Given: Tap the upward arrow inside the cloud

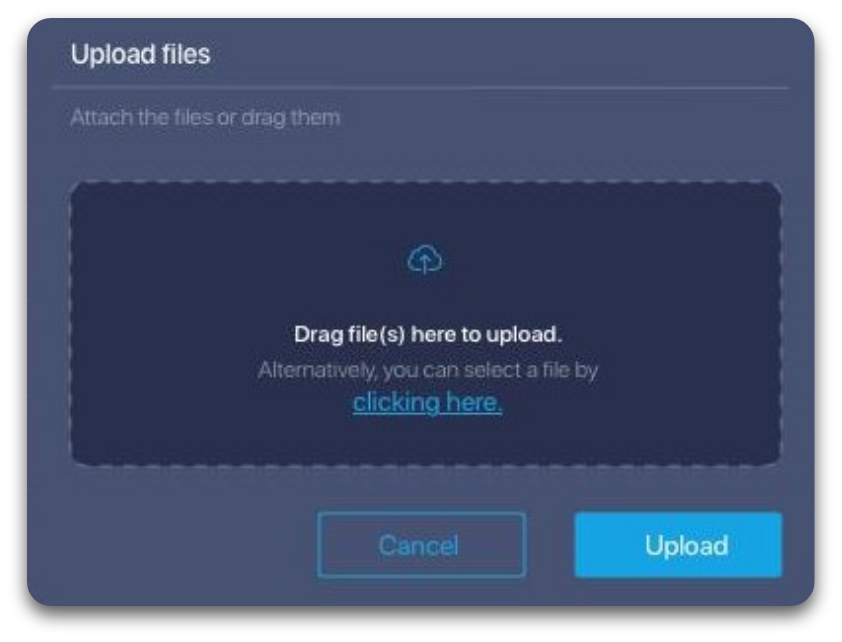Looking at the screenshot, I should 425,263.
